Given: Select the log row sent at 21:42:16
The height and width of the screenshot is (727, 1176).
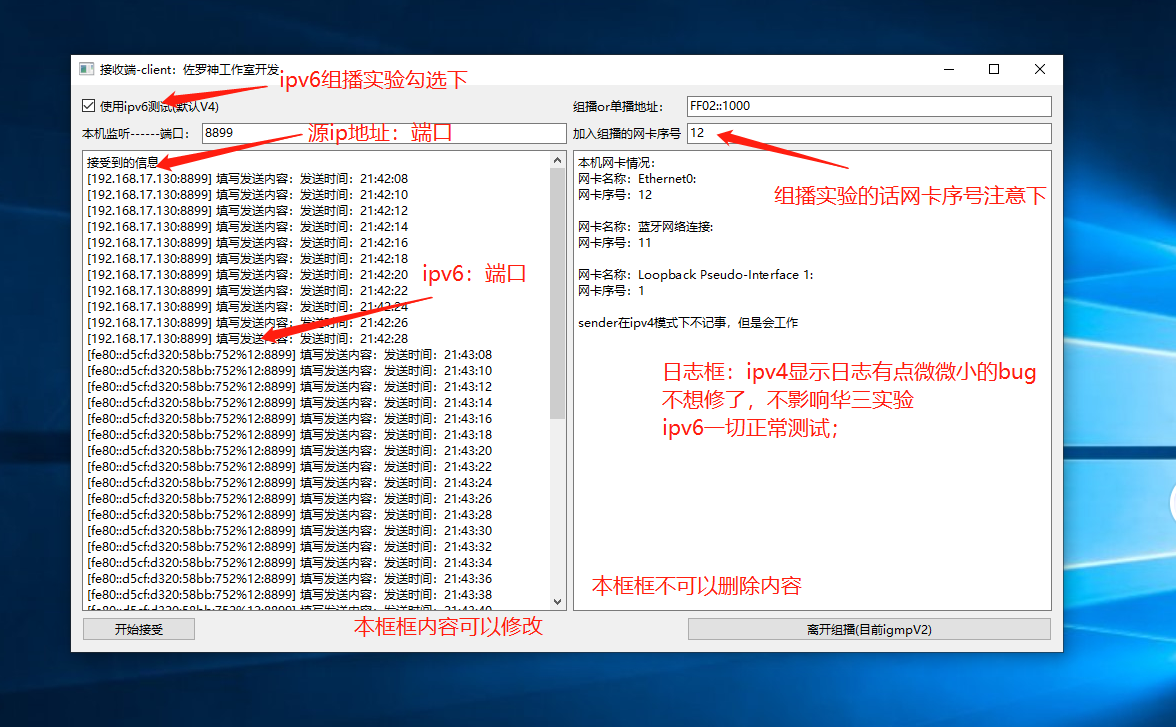Looking at the screenshot, I should pos(248,242).
